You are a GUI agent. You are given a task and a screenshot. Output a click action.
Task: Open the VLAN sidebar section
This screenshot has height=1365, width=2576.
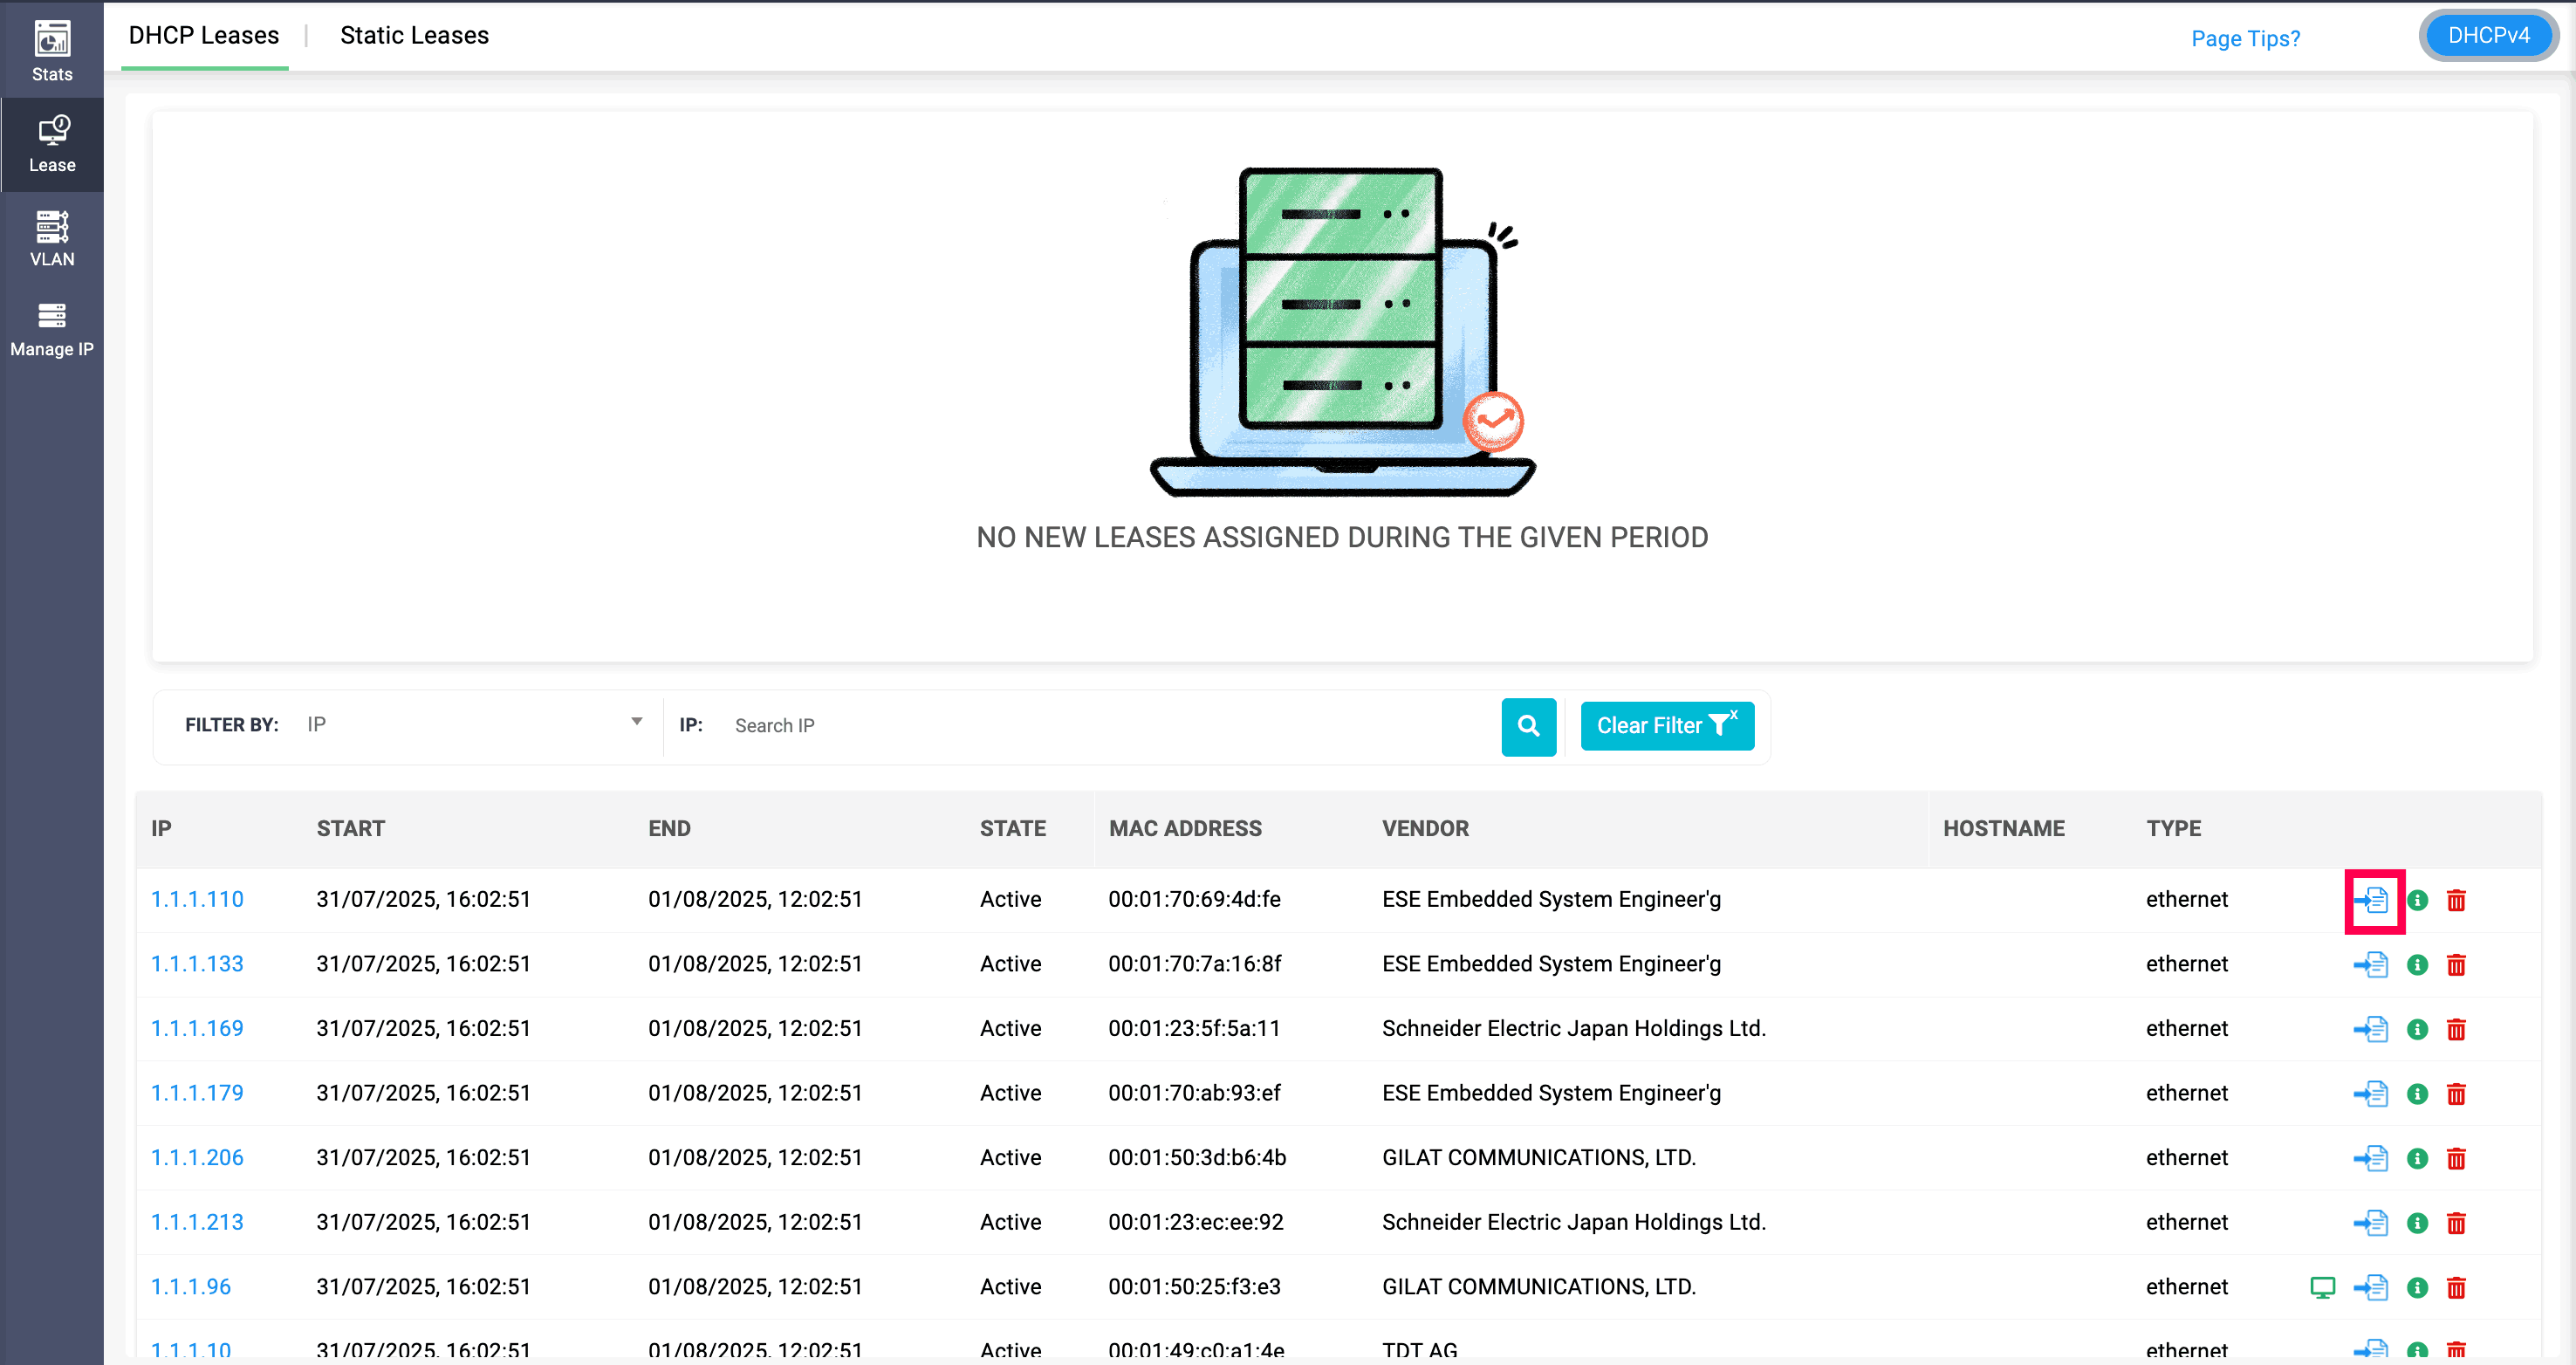point(52,238)
